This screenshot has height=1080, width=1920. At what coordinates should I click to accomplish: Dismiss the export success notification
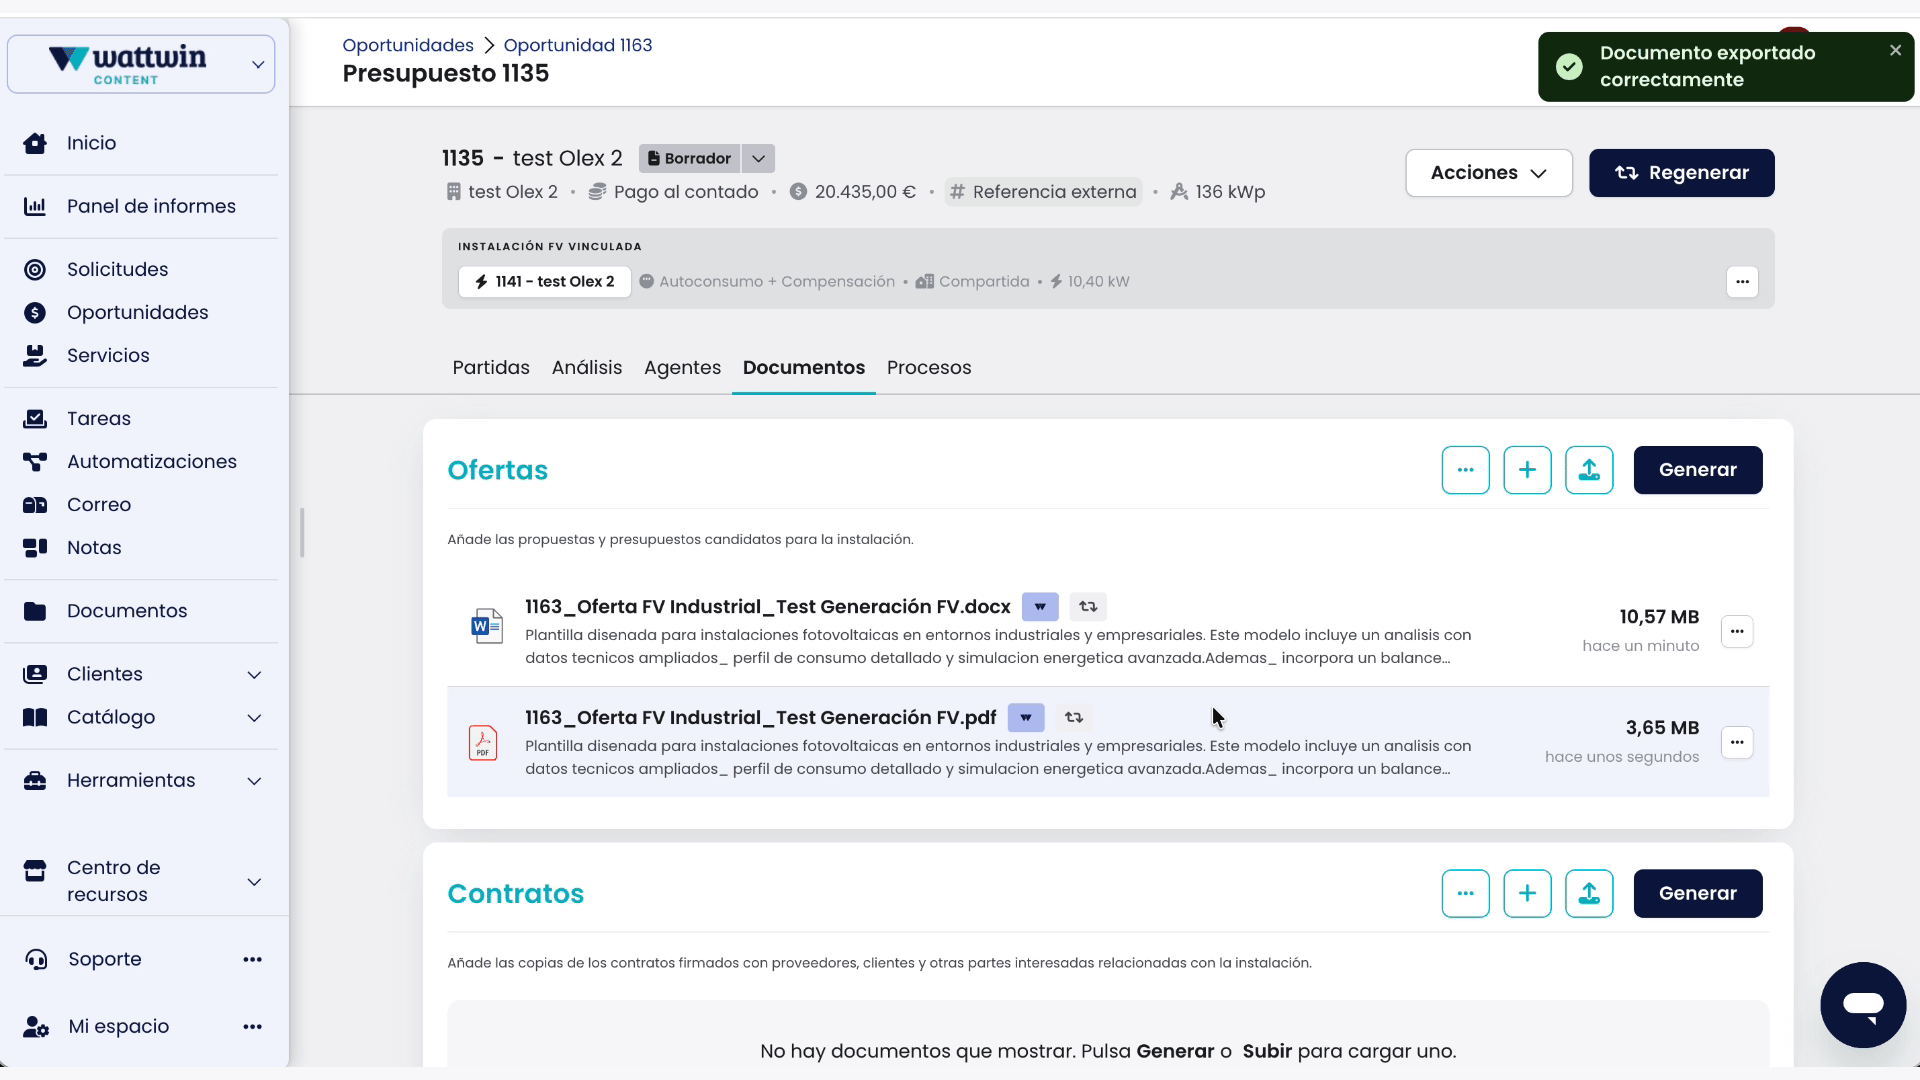pyautogui.click(x=1895, y=50)
